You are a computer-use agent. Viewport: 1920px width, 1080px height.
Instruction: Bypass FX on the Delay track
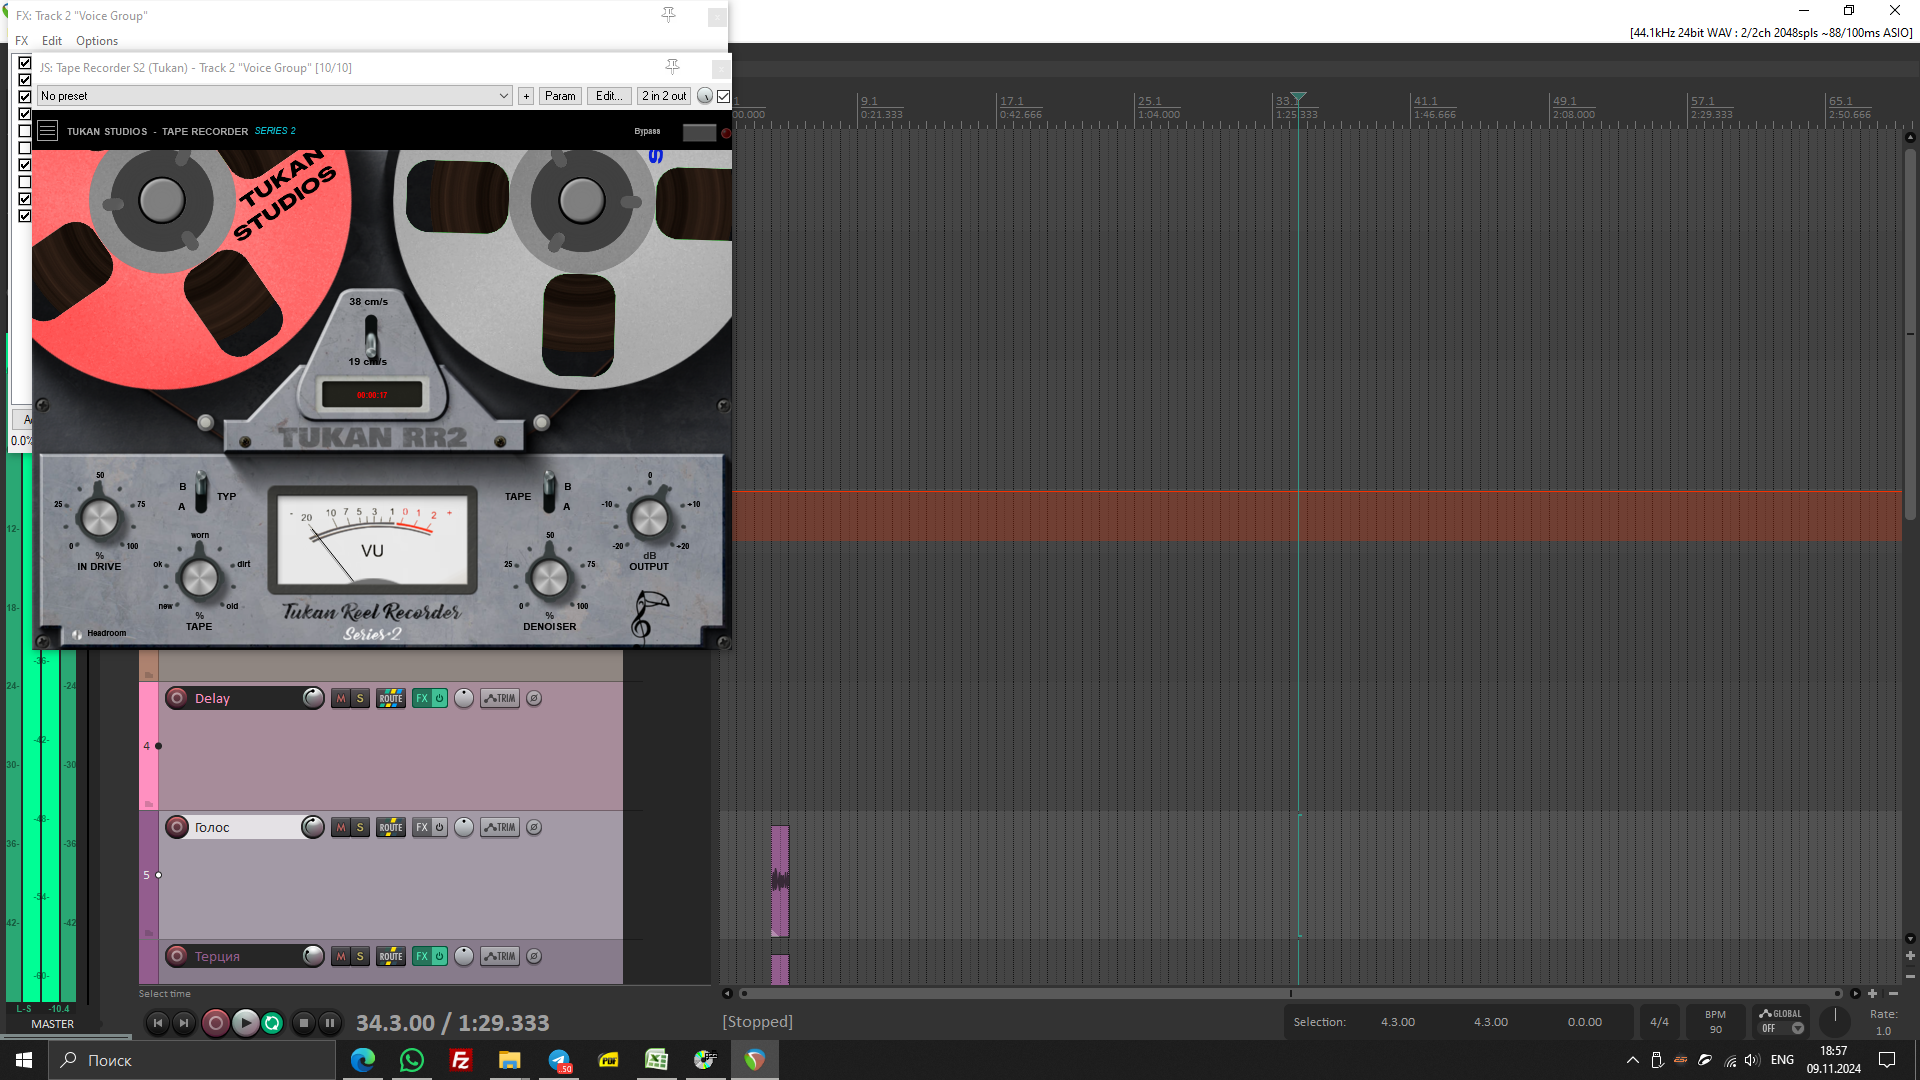click(x=439, y=698)
